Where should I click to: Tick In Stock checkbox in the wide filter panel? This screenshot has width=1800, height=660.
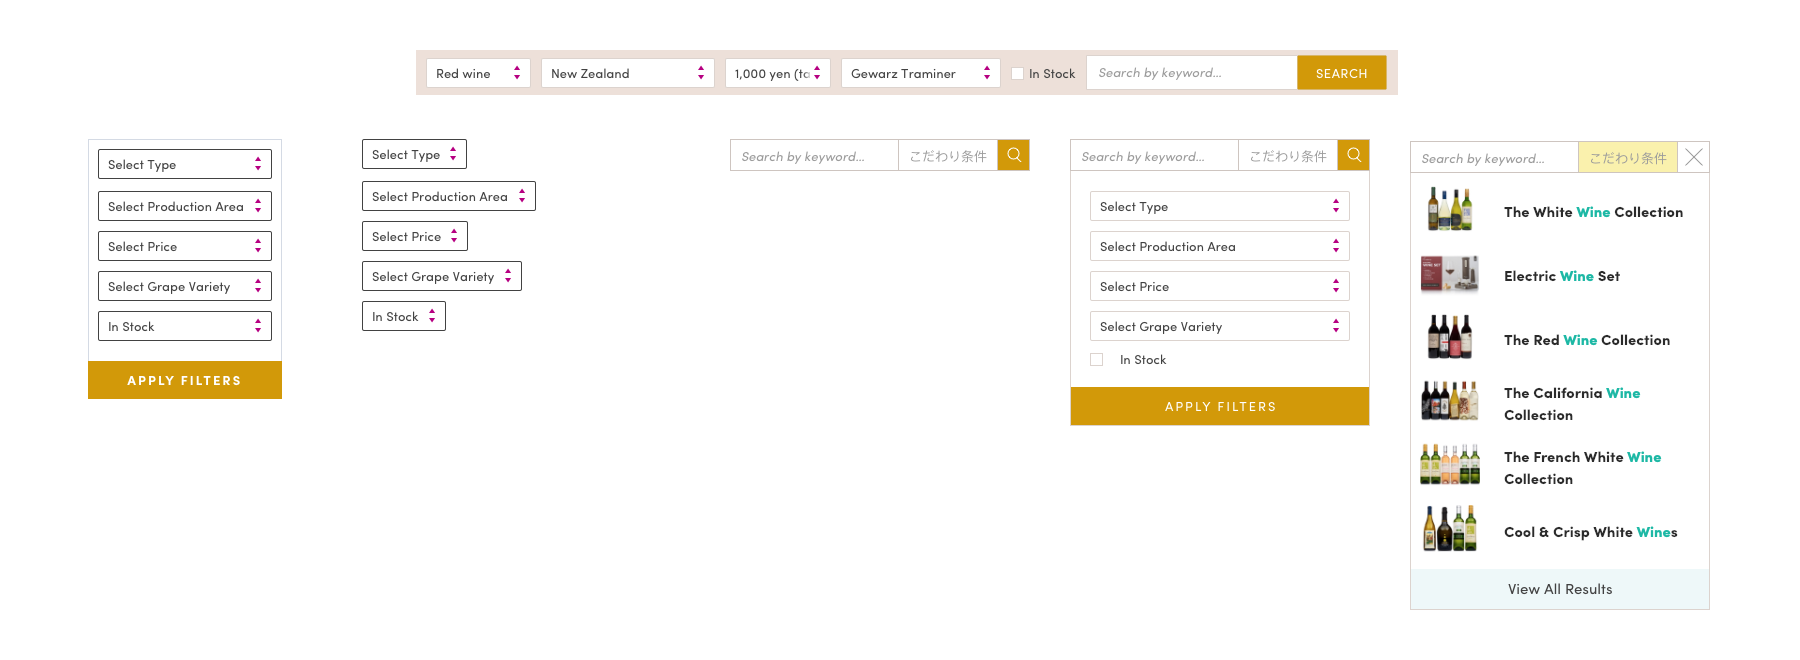click(1097, 359)
